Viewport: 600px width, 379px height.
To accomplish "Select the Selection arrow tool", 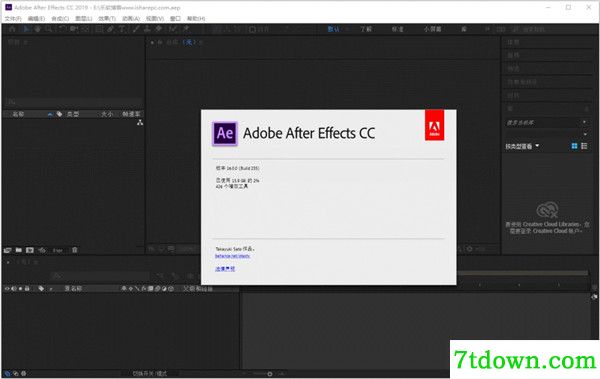I will (26, 29).
